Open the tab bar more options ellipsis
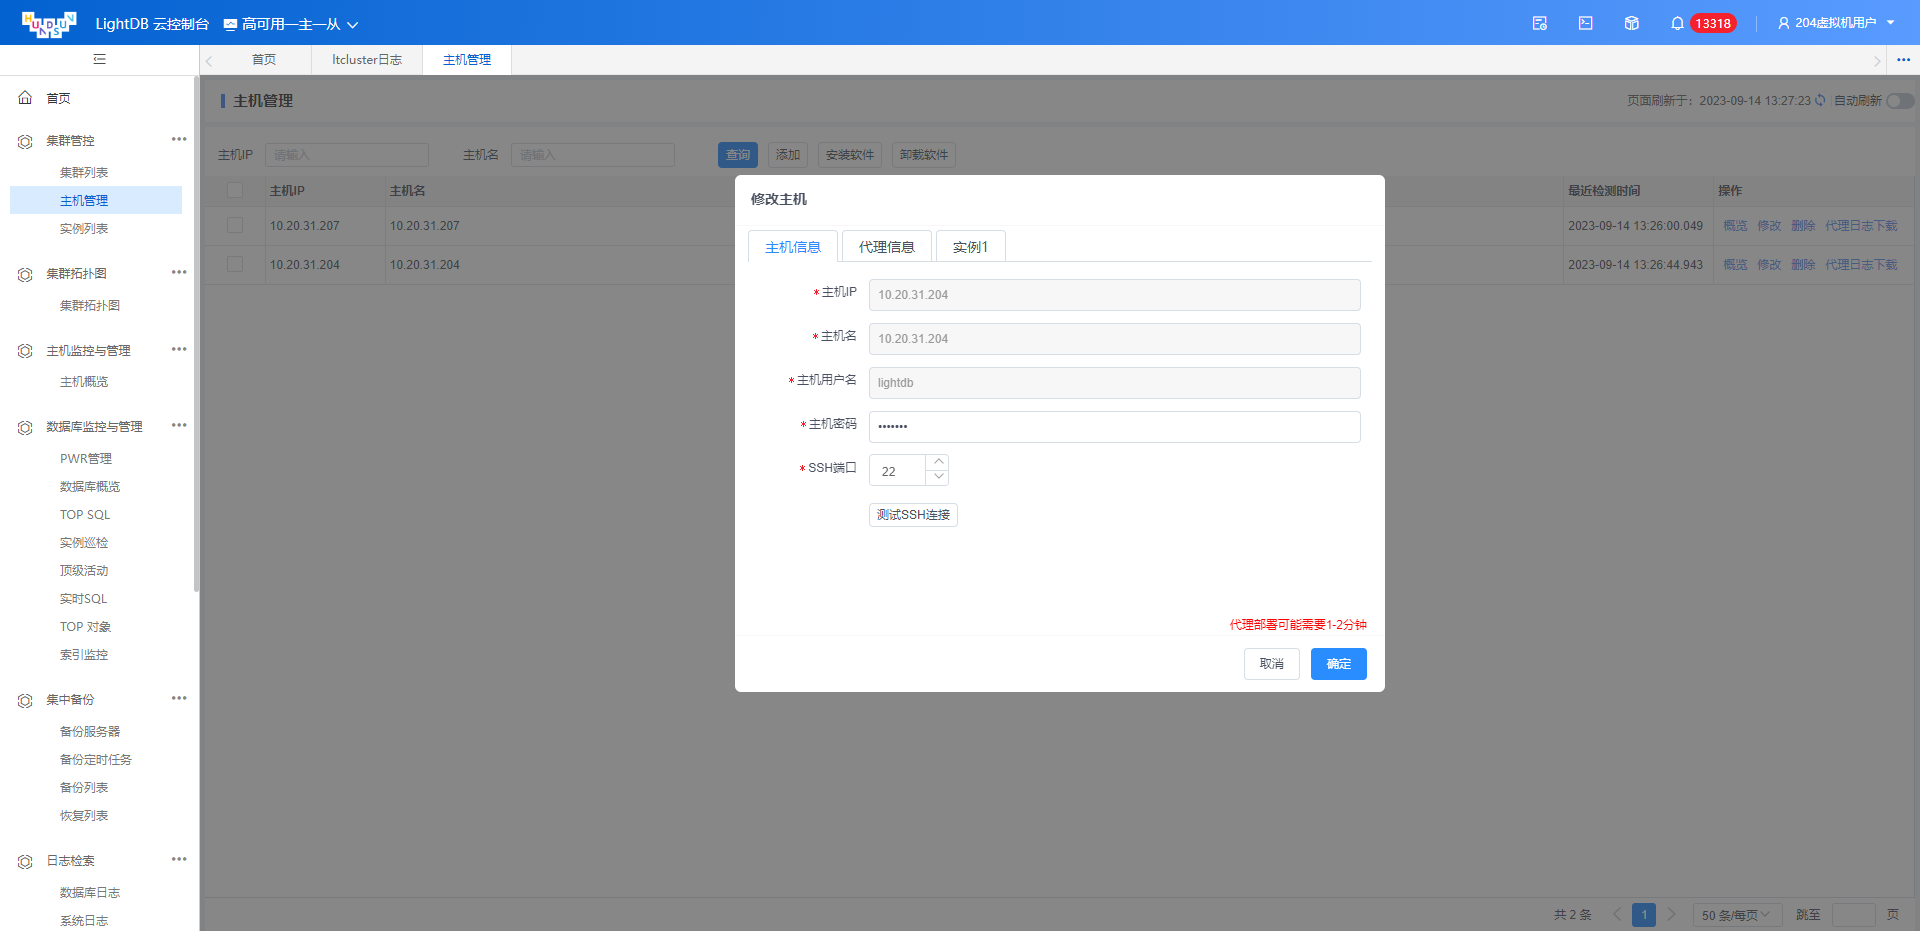 click(1903, 60)
